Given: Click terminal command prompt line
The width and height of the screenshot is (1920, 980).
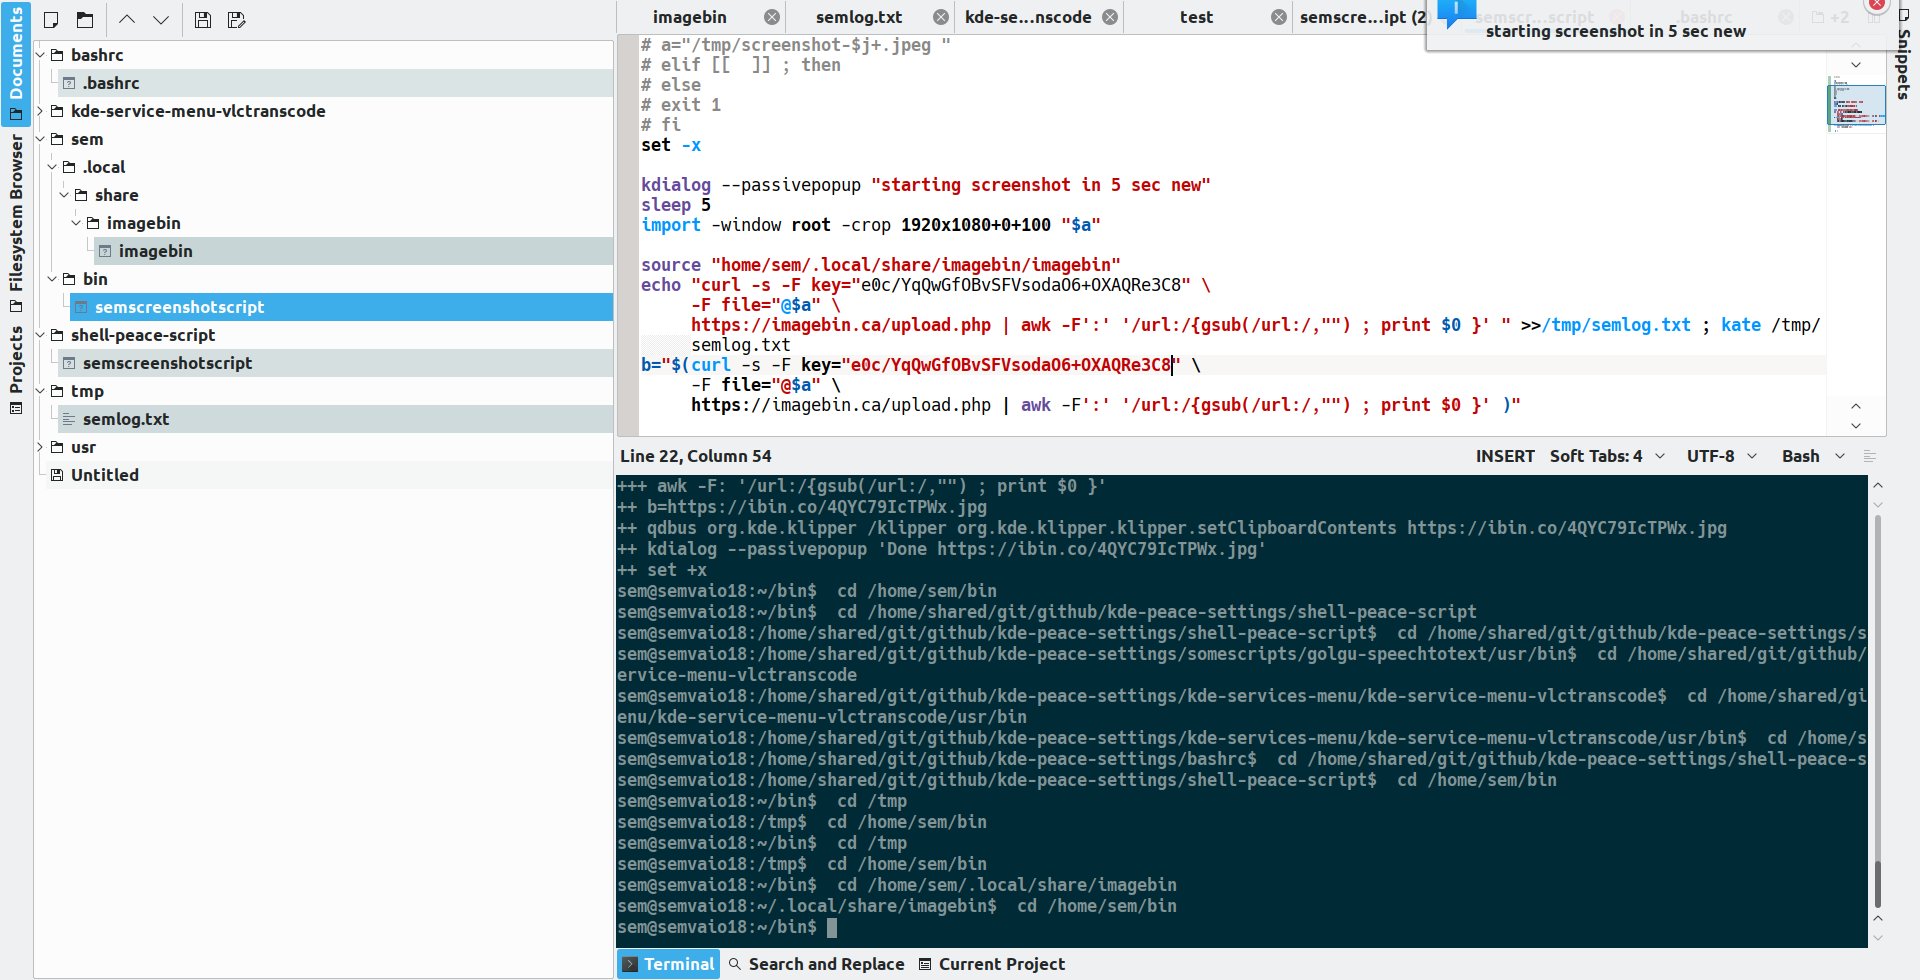Looking at the screenshot, I should [727, 927].
